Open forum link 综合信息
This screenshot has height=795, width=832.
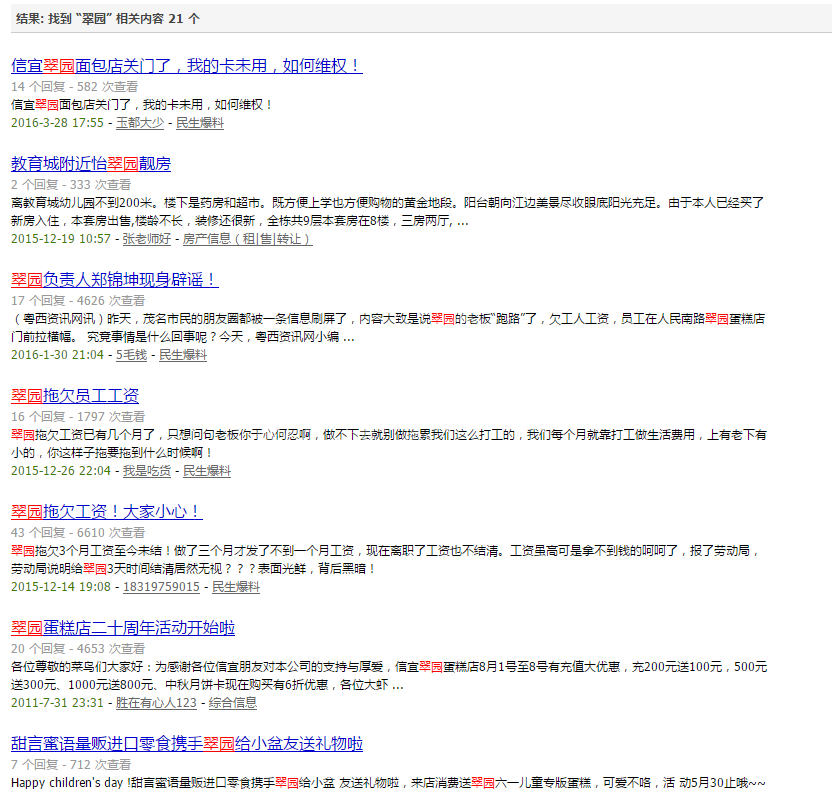(233, 703)
